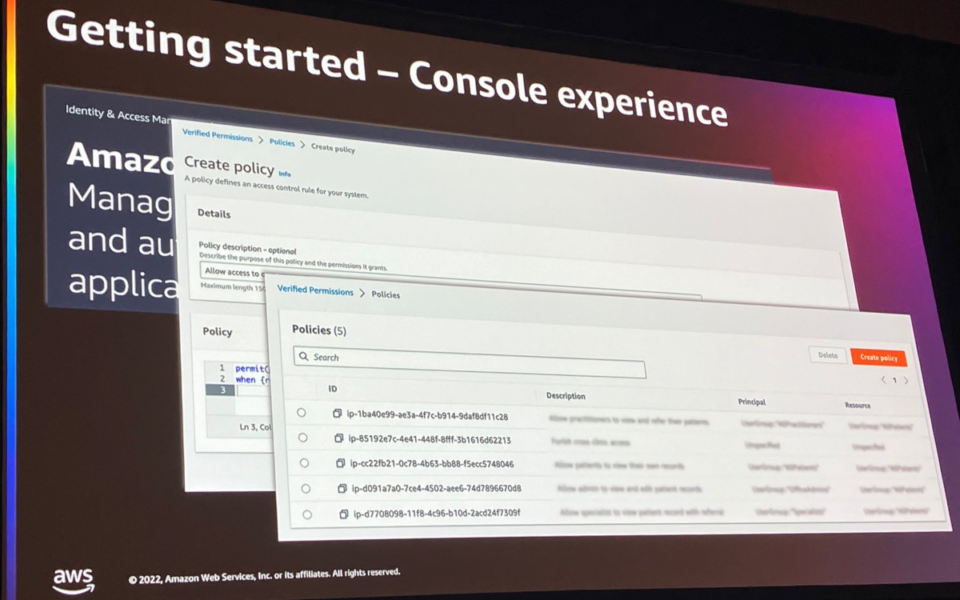Open Verified Permissions breadcrumb in the Policies list window
Image resolution: width=960 pixels, height=600 pixels.
pos(315,291)
